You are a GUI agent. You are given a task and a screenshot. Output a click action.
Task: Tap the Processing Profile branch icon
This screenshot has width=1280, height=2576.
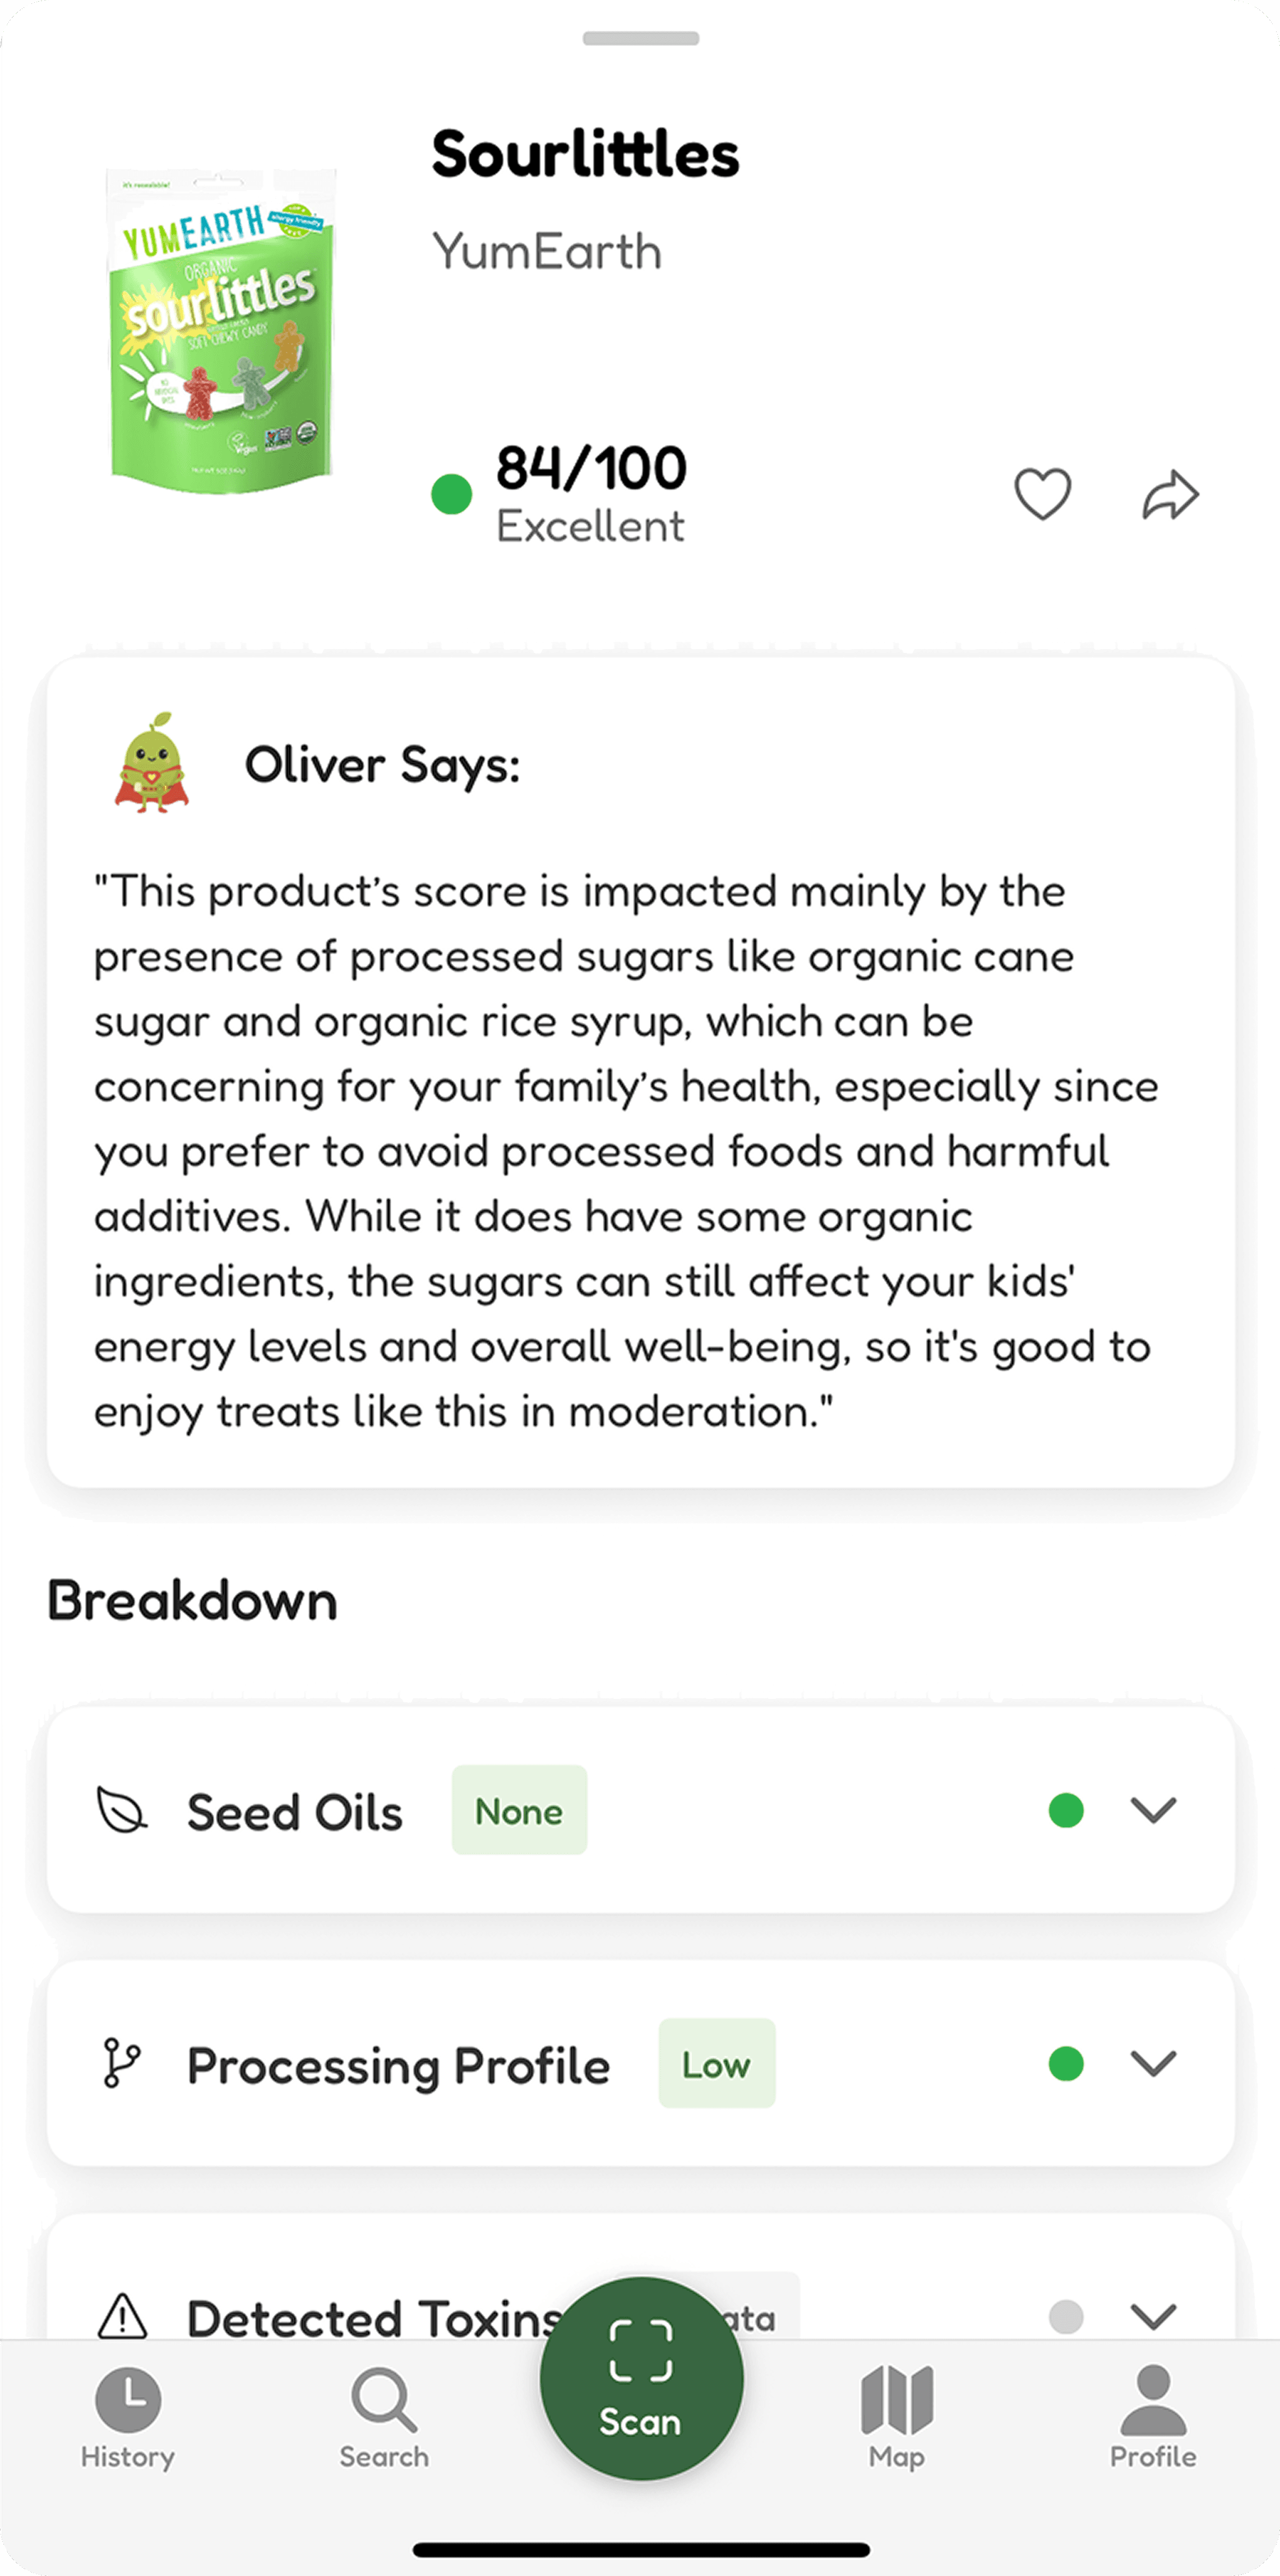(x=122, y=2063)
